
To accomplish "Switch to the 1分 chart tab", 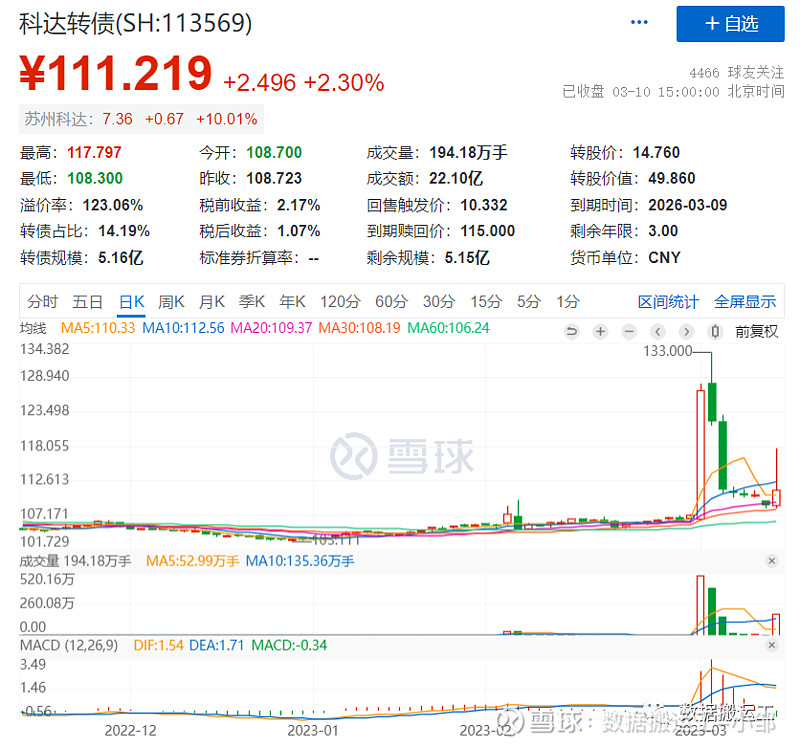I will [568, 302].
